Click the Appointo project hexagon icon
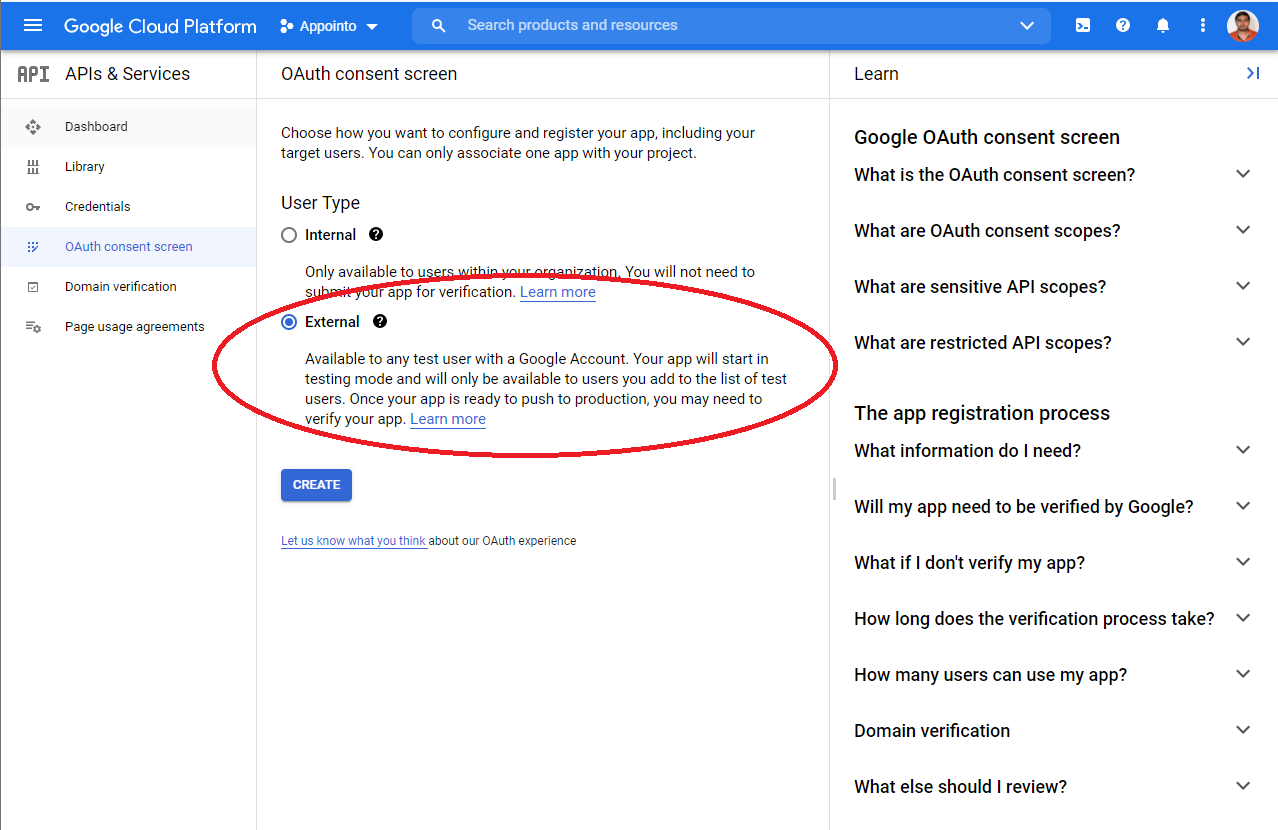1278x830 pixels. (287, 27)
